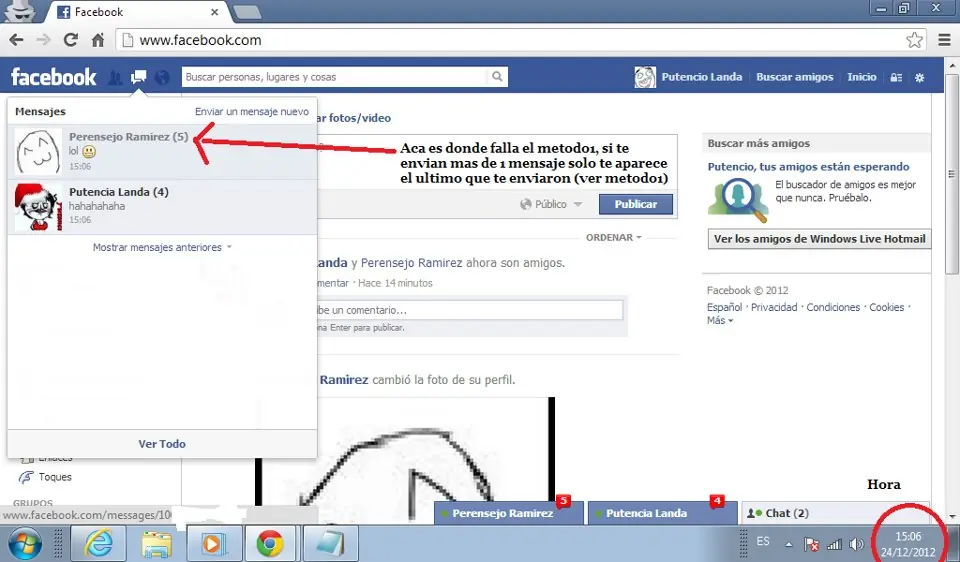Open the Chrome menu icon
960x562 pixels.
pyautogui.click(x=945, y=40)
